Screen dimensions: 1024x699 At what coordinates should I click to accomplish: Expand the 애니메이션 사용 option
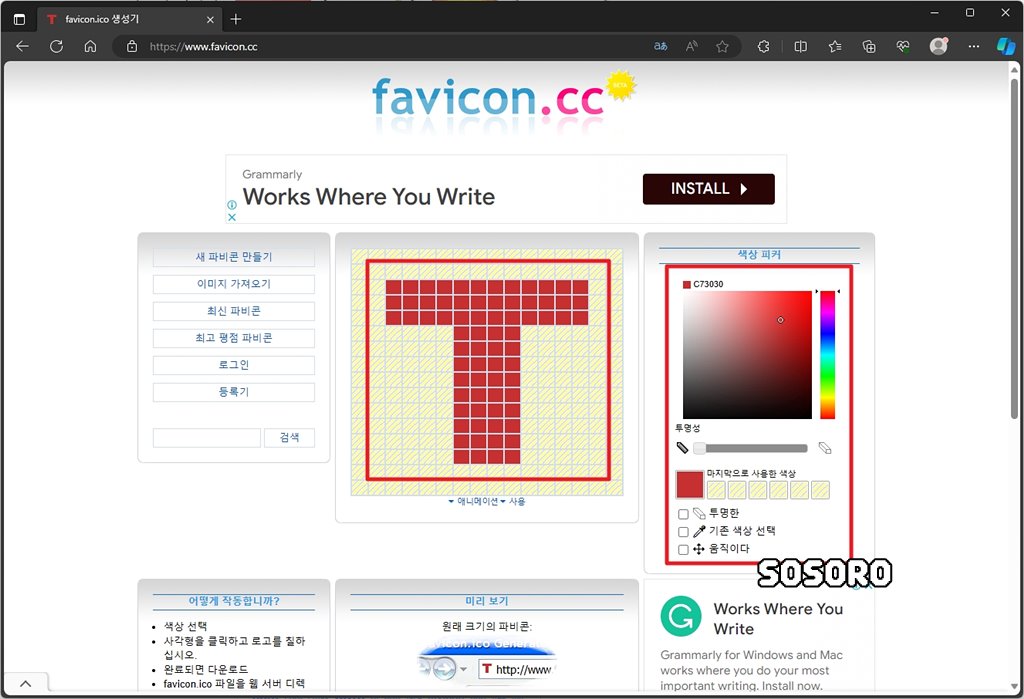click(487, 502)
